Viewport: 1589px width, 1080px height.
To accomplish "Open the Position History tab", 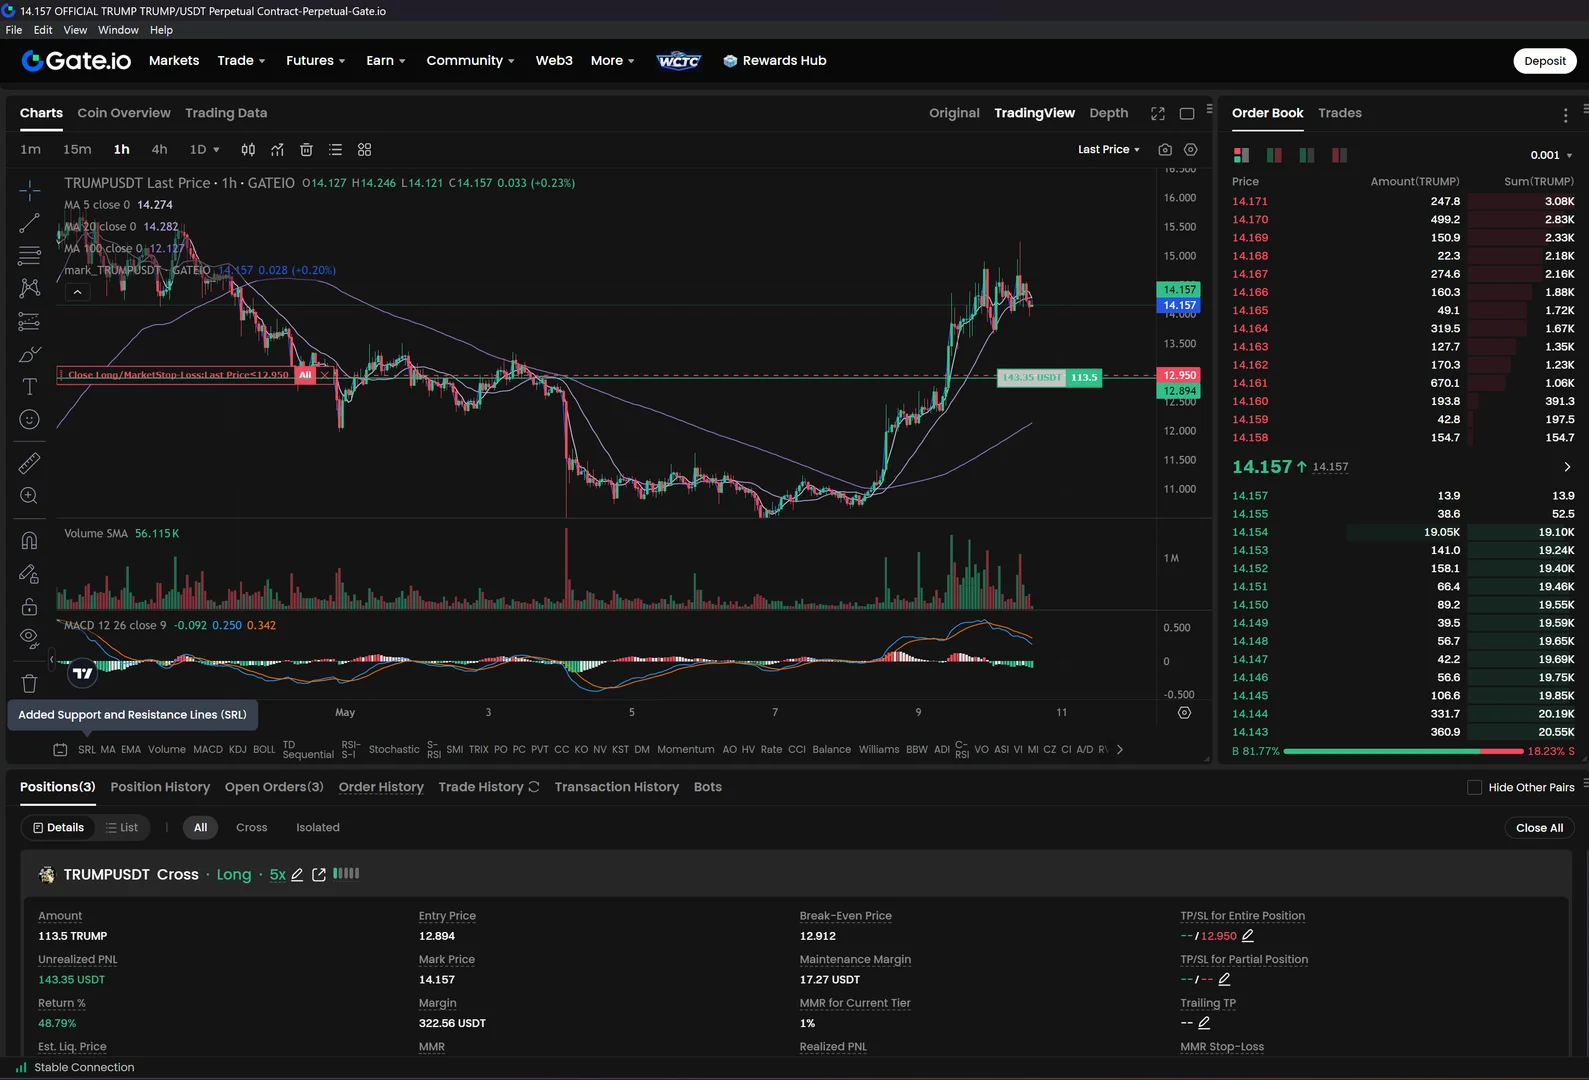I will (160, 788).
